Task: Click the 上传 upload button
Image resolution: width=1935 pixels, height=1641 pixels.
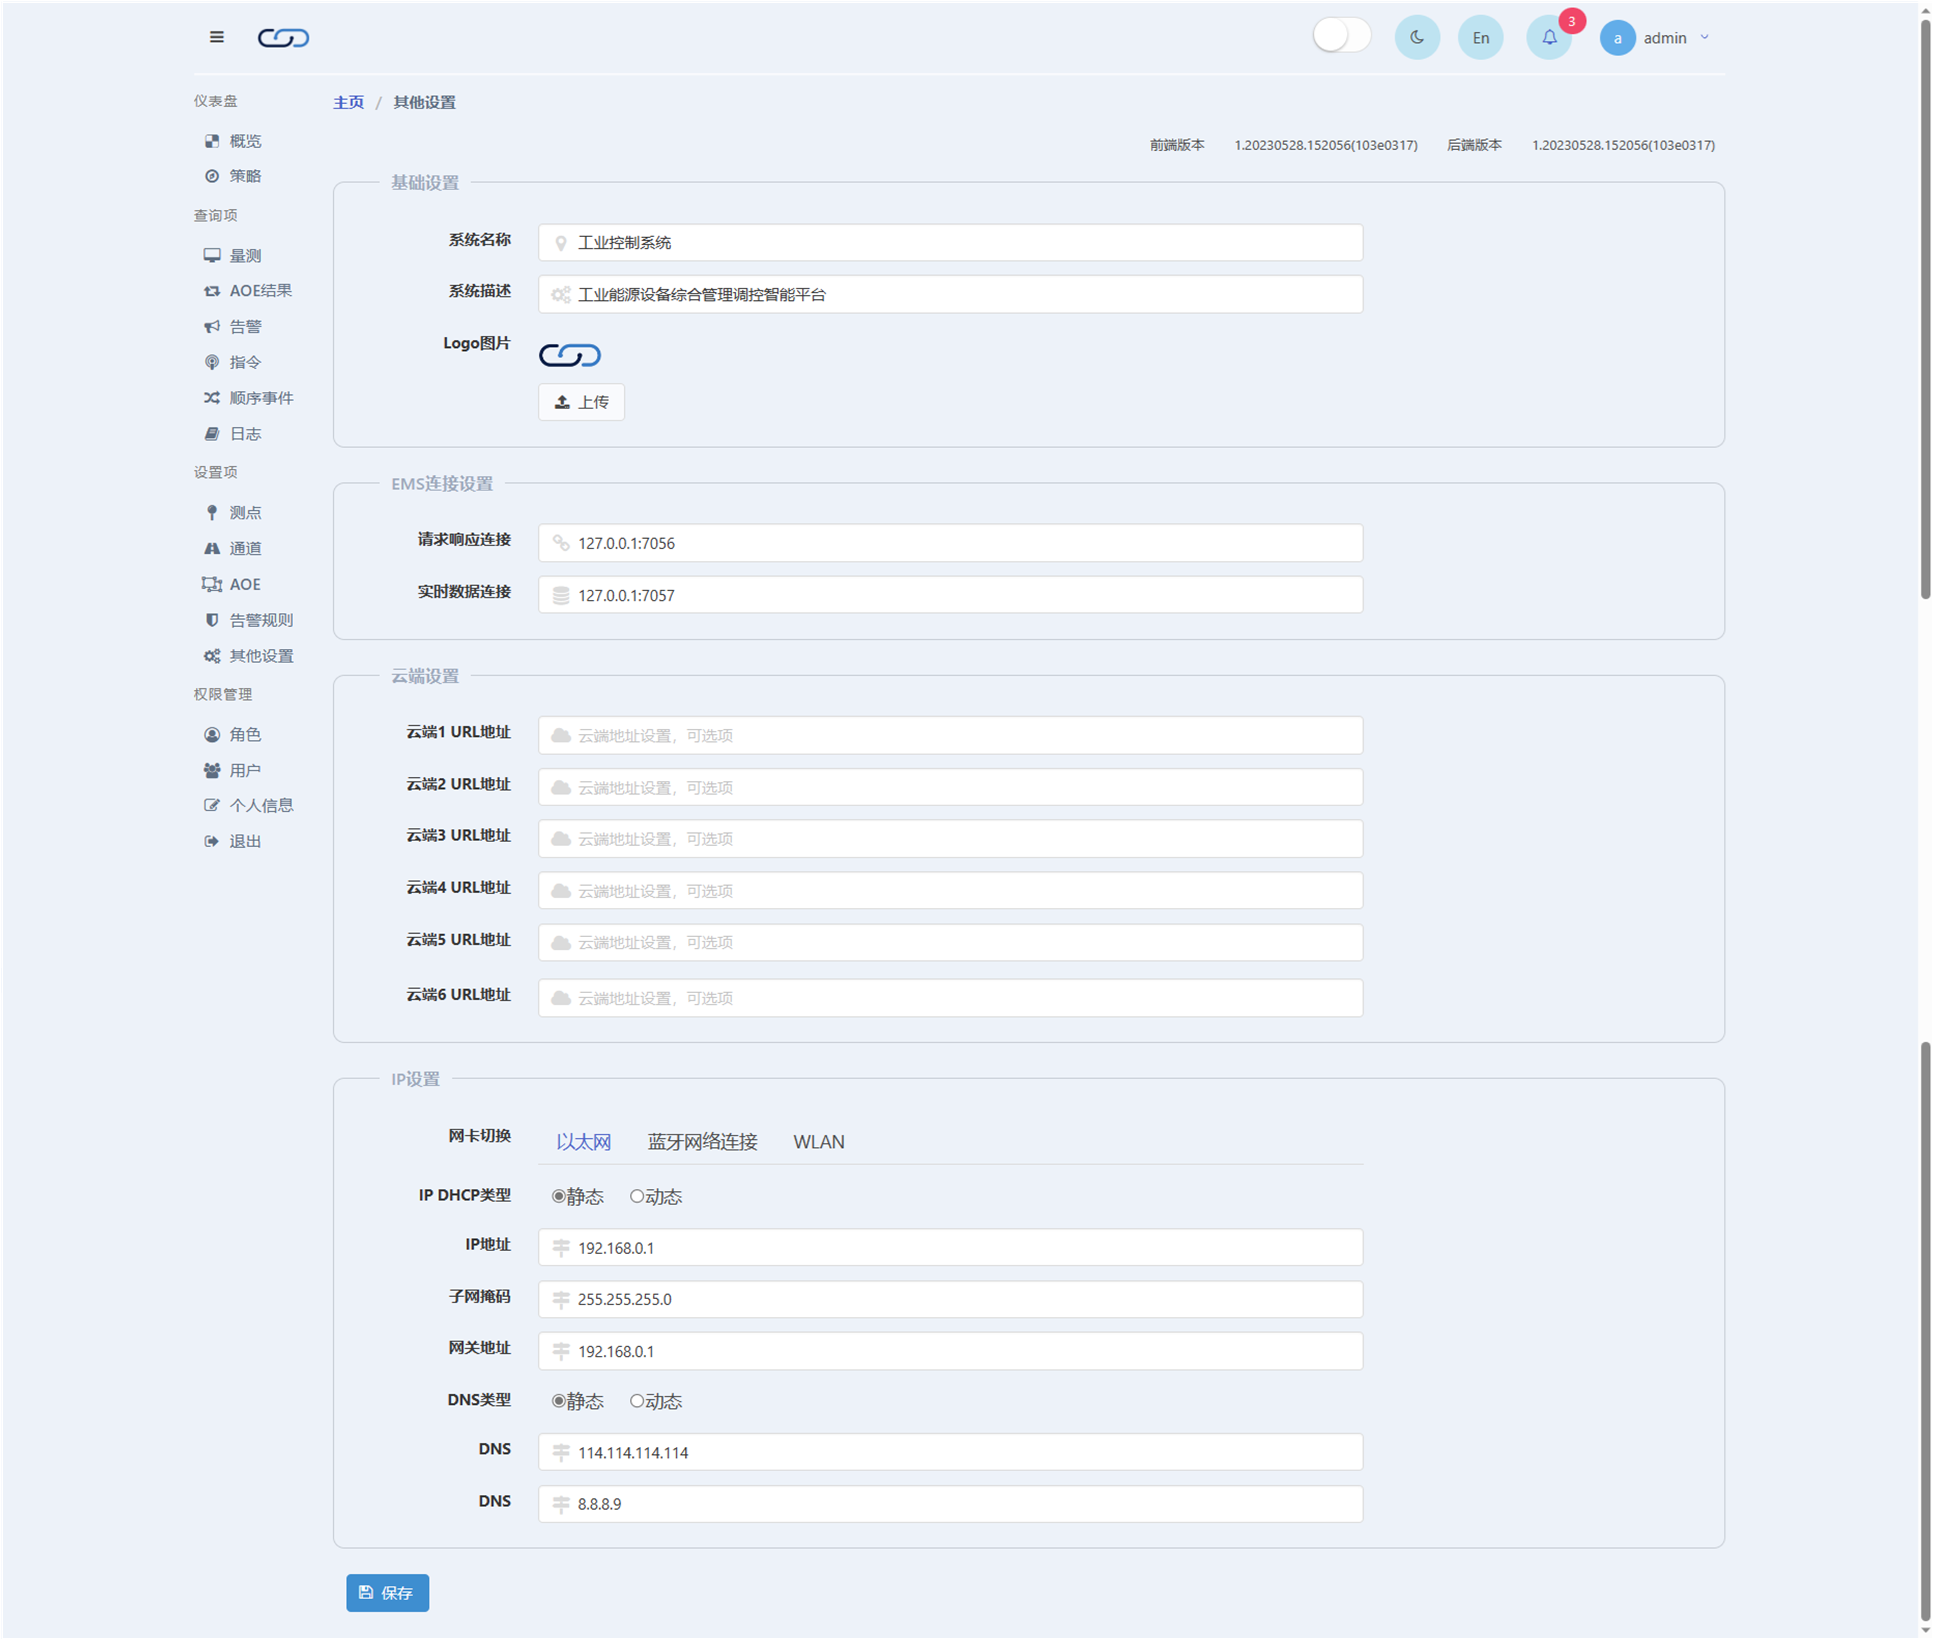Action: (x=581, y=402)
